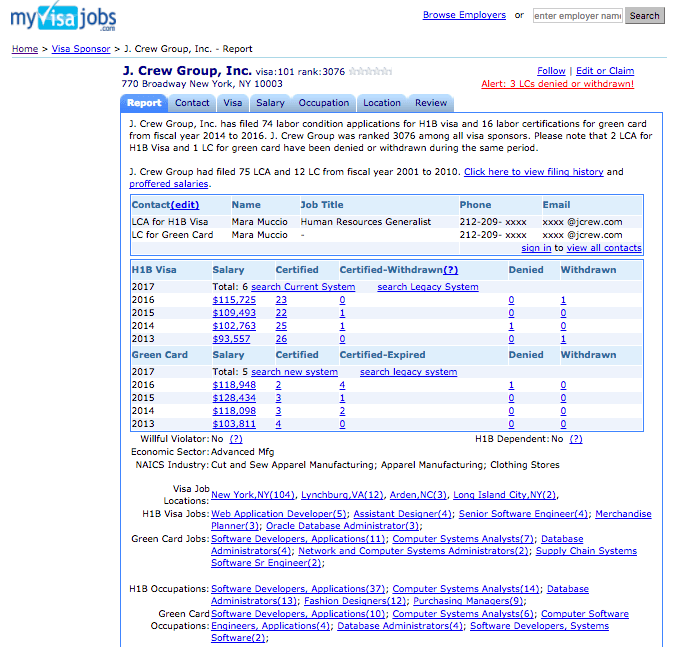Open Network and Computer Systems Administrators(2) link
Screen dimensions: 679x647
(x=413, y=551)
